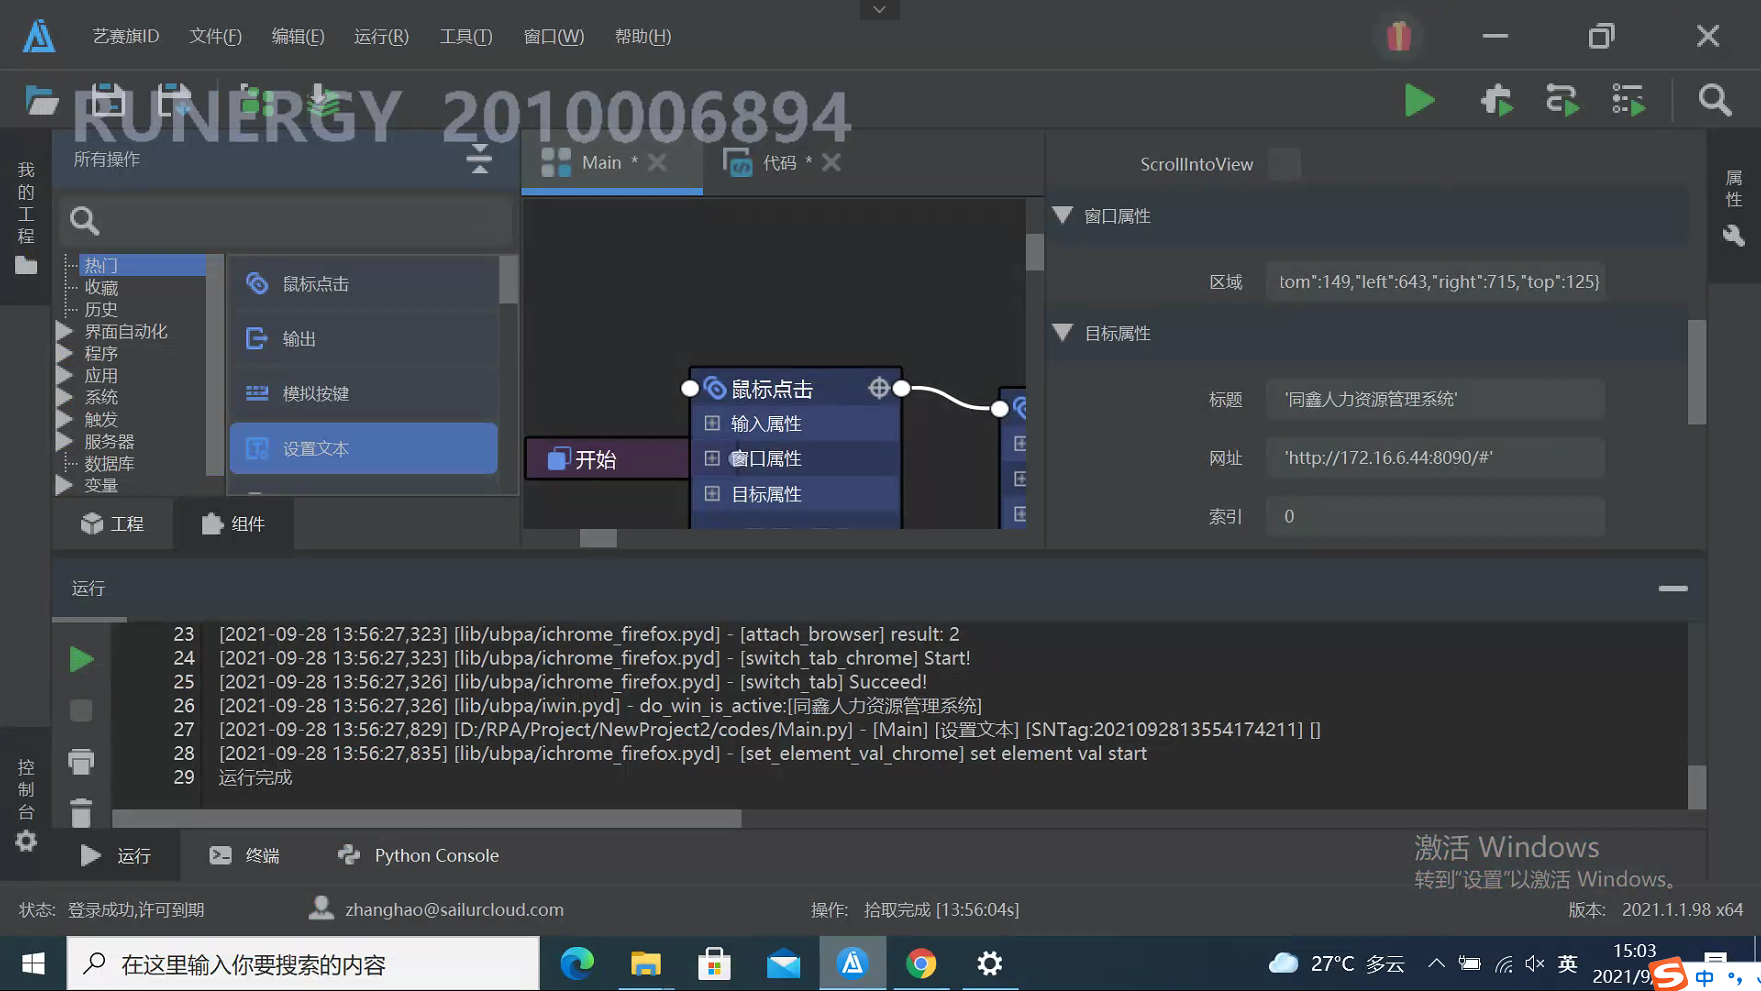Open the wrench settings icon in the right sidebar
Screen dimensions: 1761x991
[1733, 236]
